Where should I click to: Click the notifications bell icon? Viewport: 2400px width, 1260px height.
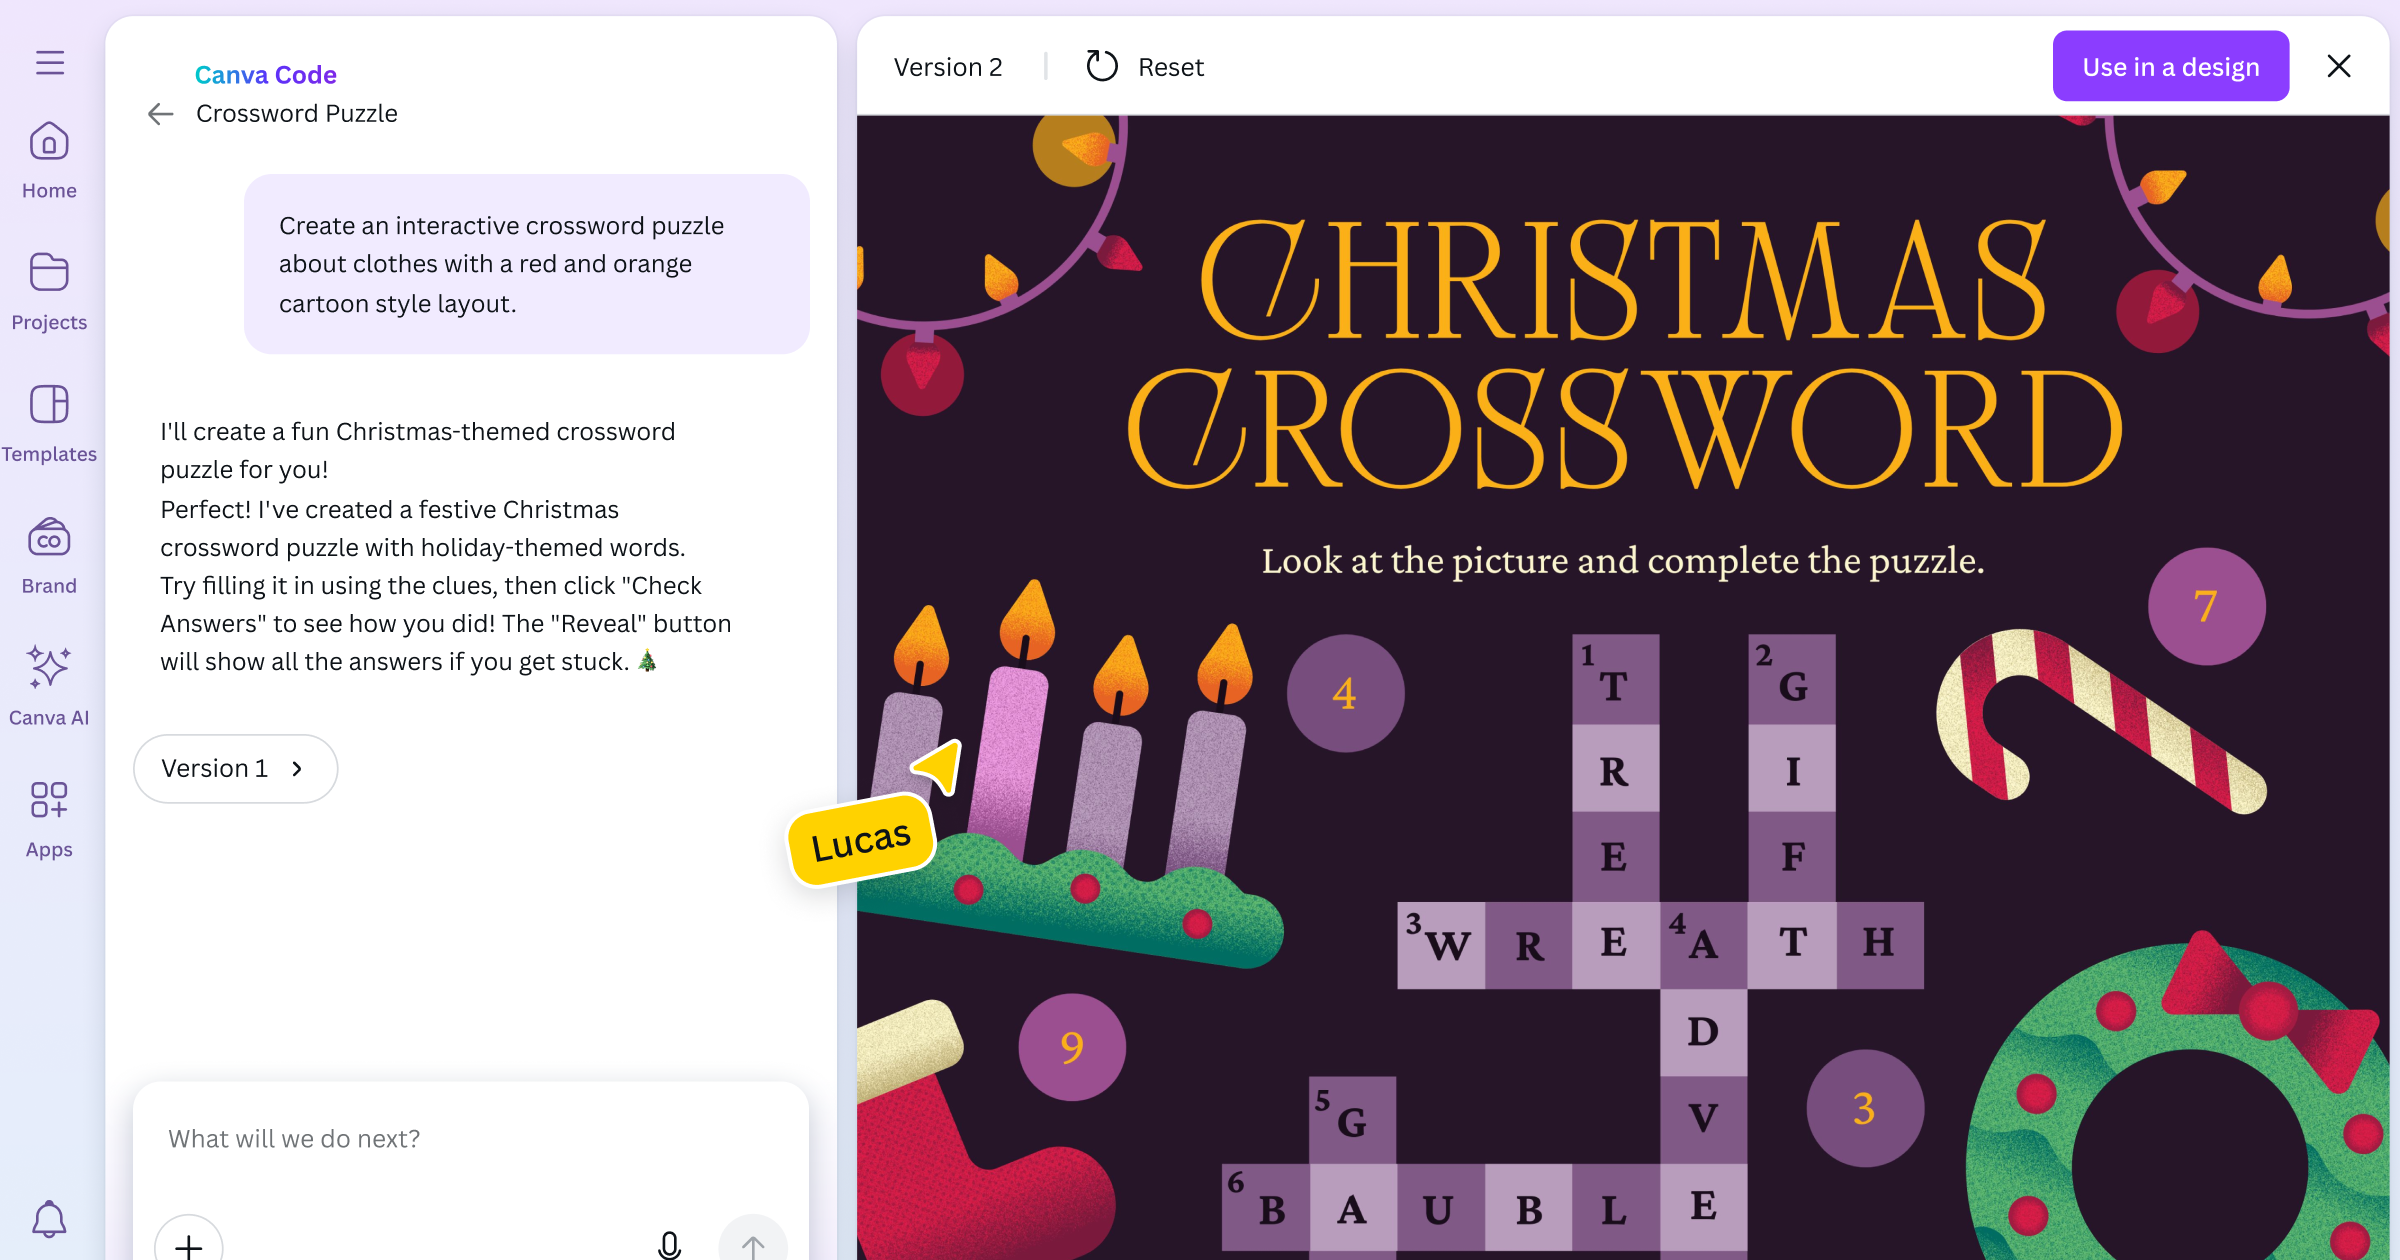point(48,1218)
